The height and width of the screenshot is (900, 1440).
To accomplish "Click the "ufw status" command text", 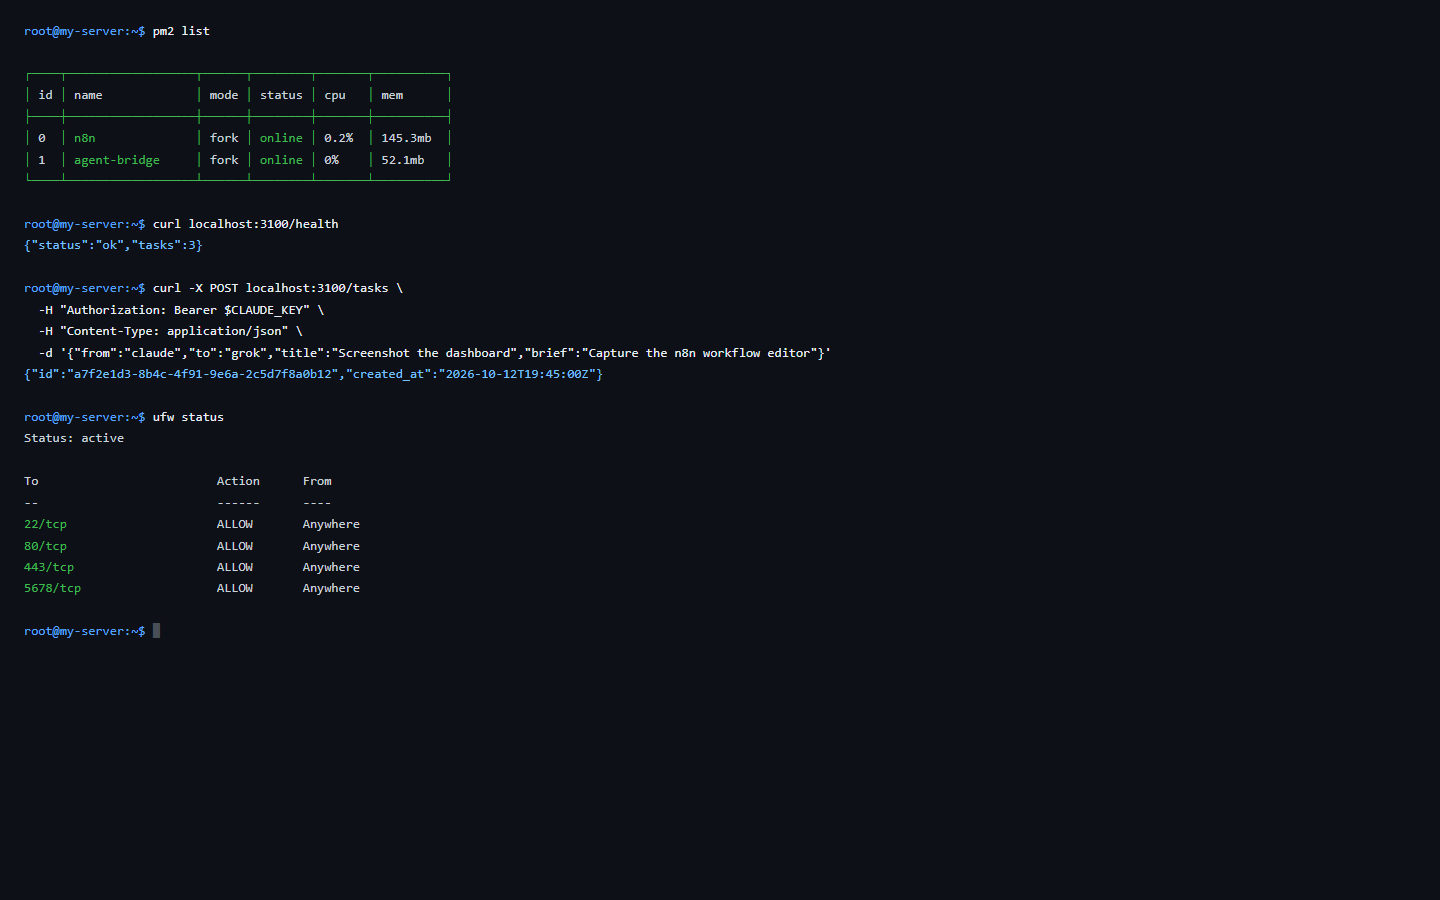I will pos(188,417).
